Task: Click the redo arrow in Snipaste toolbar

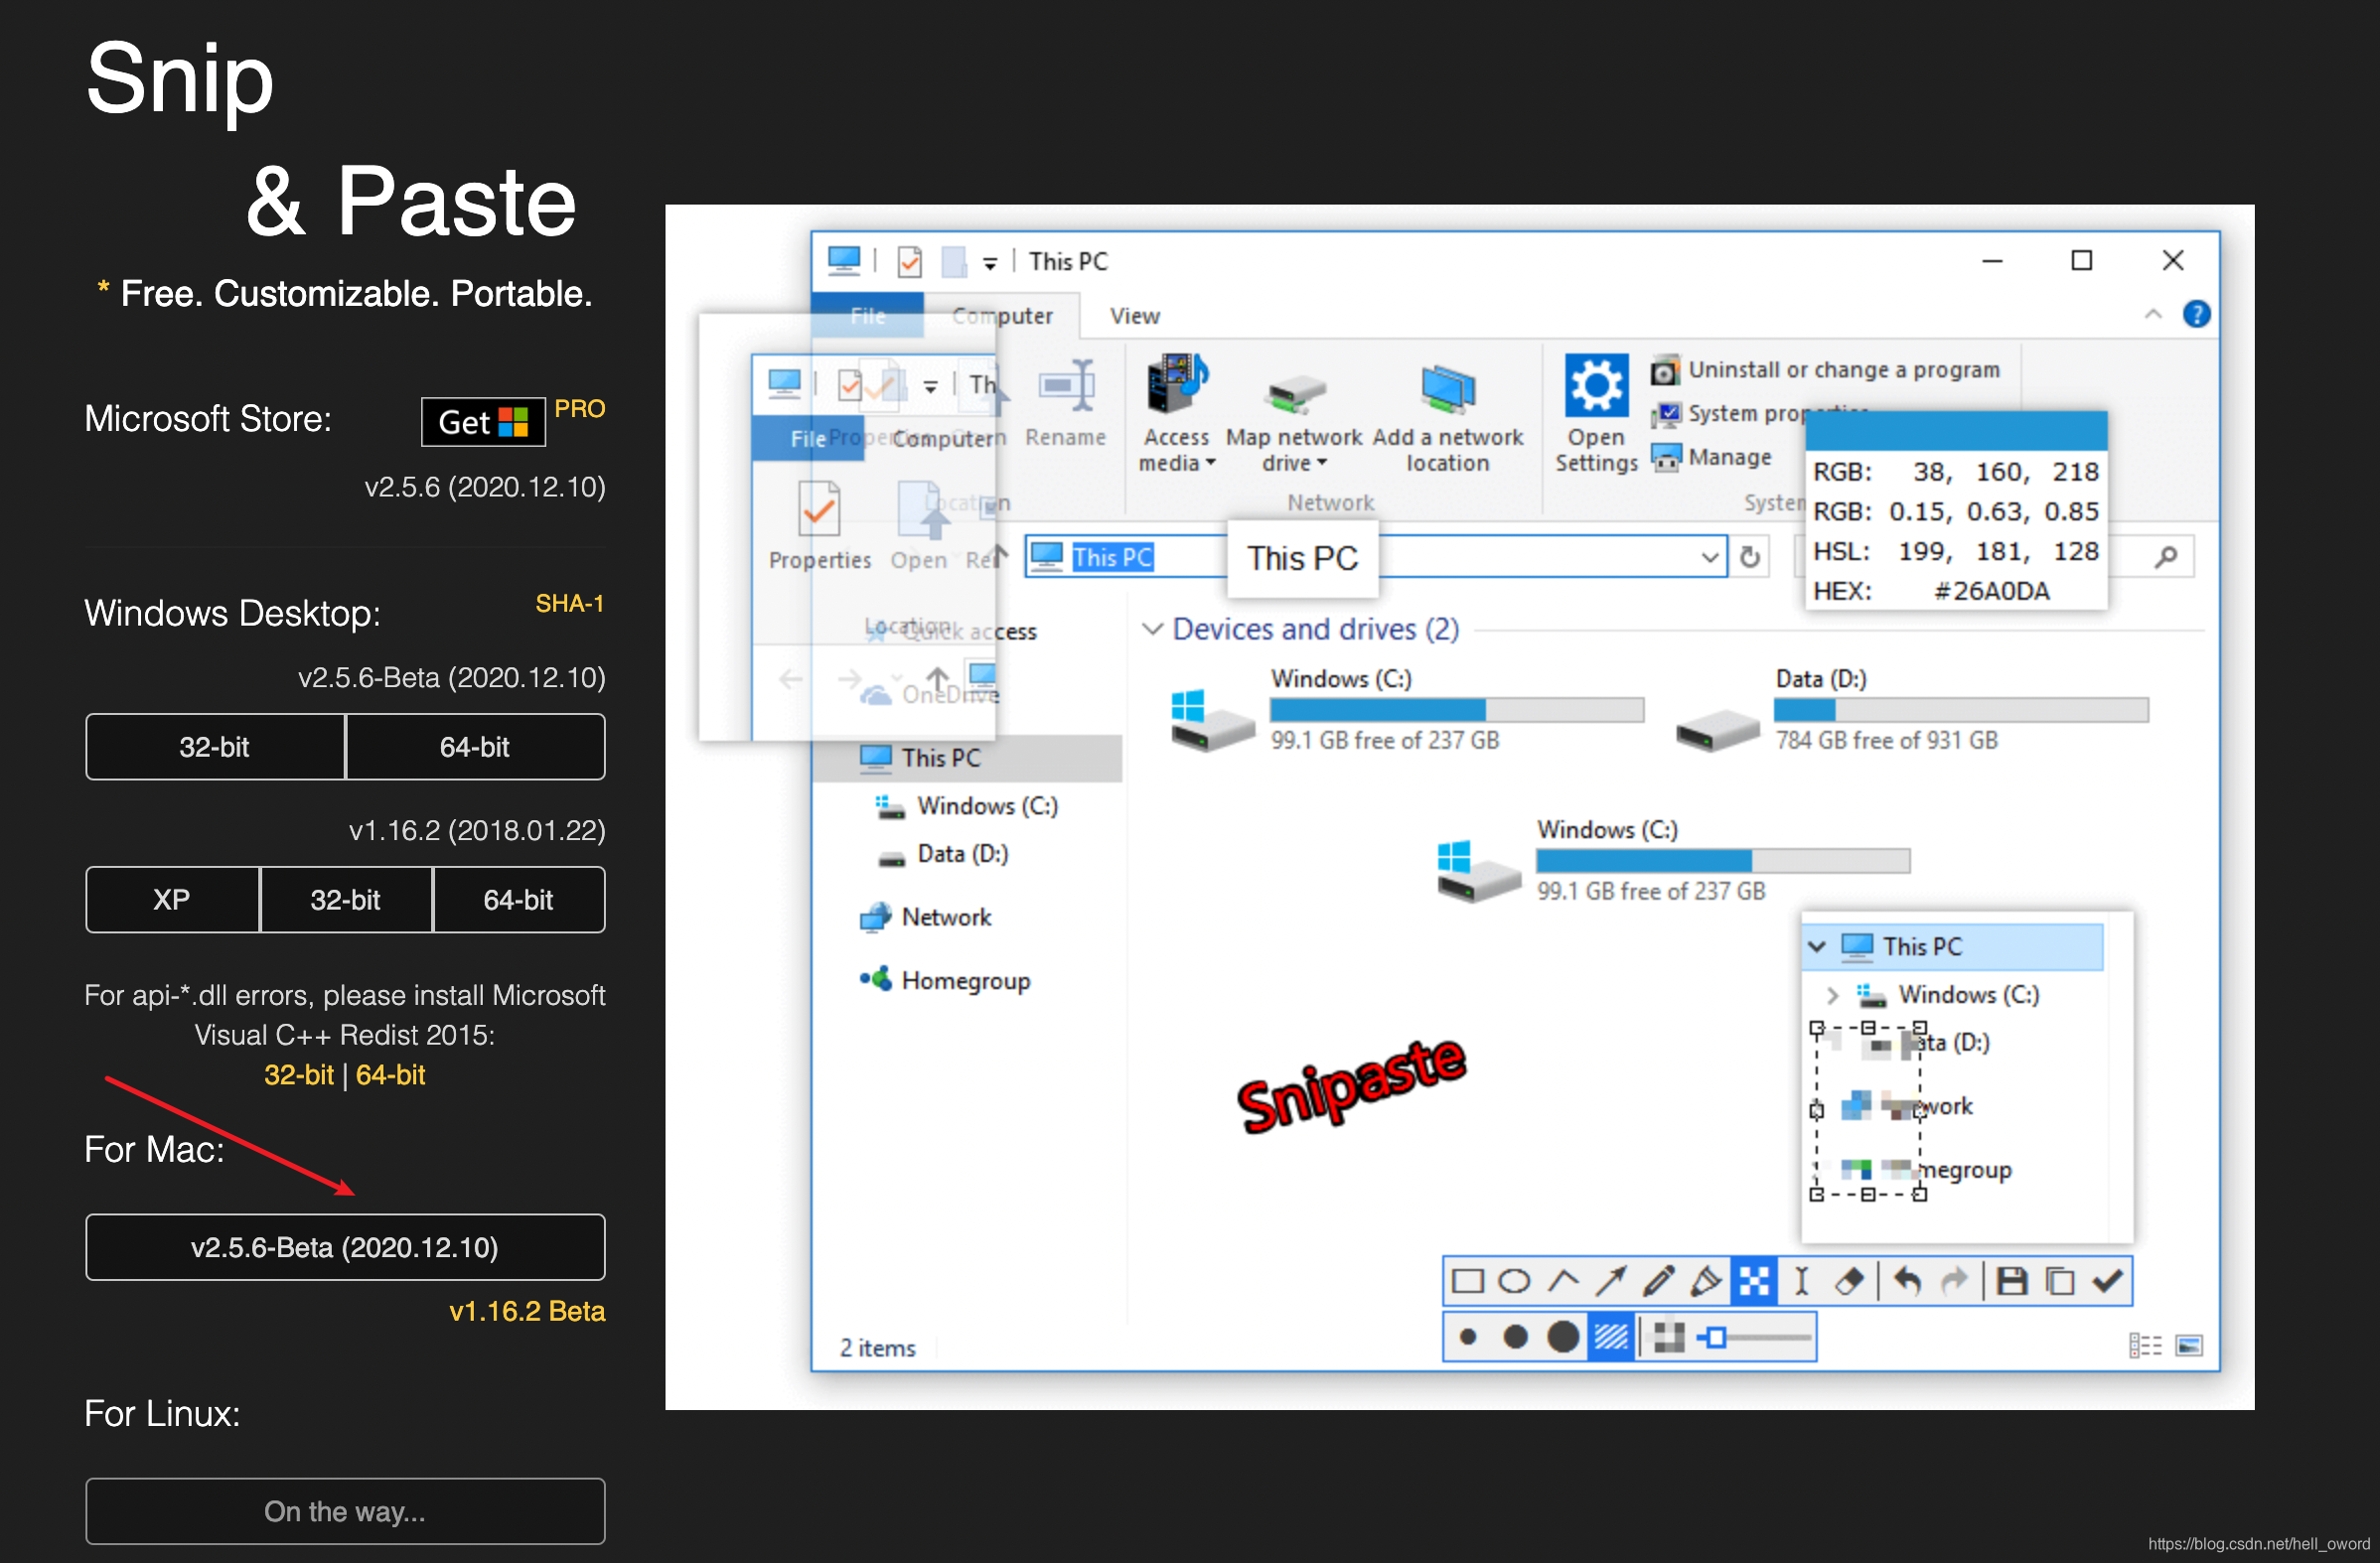Action: [1954, 1281]
